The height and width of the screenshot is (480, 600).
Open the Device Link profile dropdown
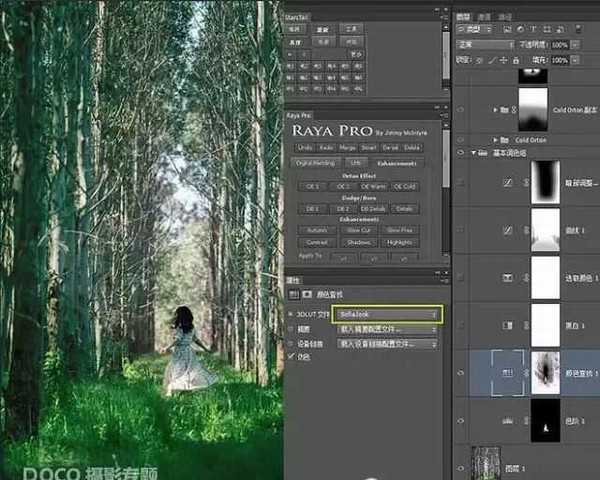pyautogui.click(x=389, y=343)
